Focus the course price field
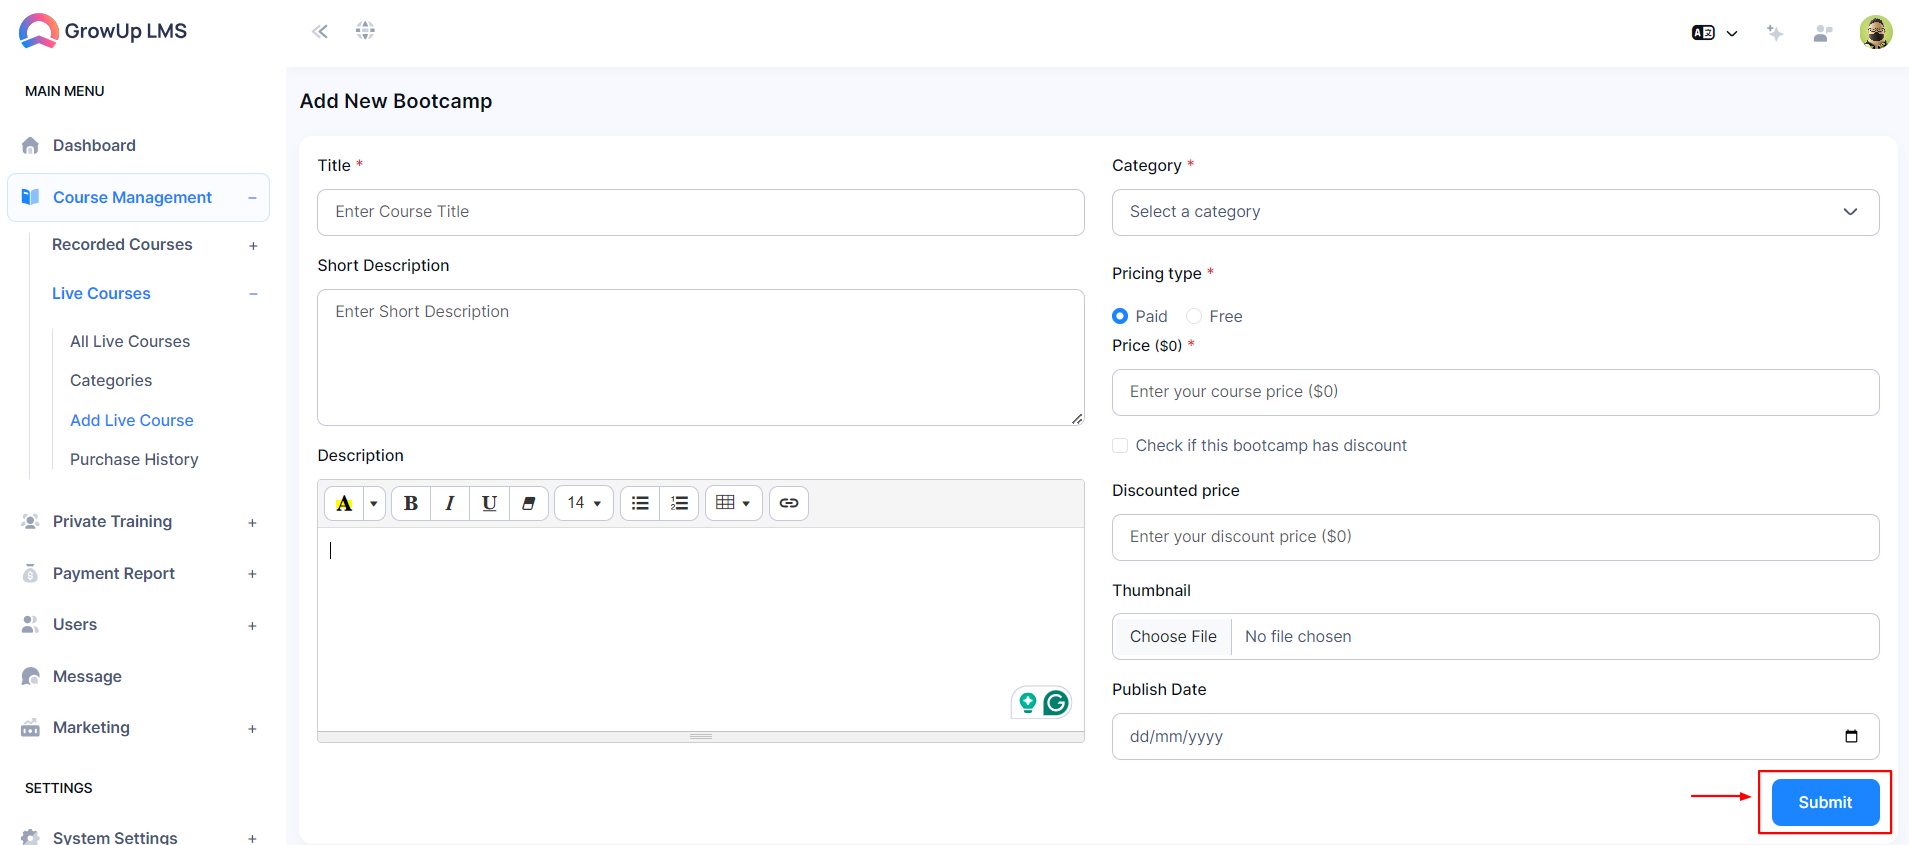Screen dimensions: 1909x845 click(1495, 392)
